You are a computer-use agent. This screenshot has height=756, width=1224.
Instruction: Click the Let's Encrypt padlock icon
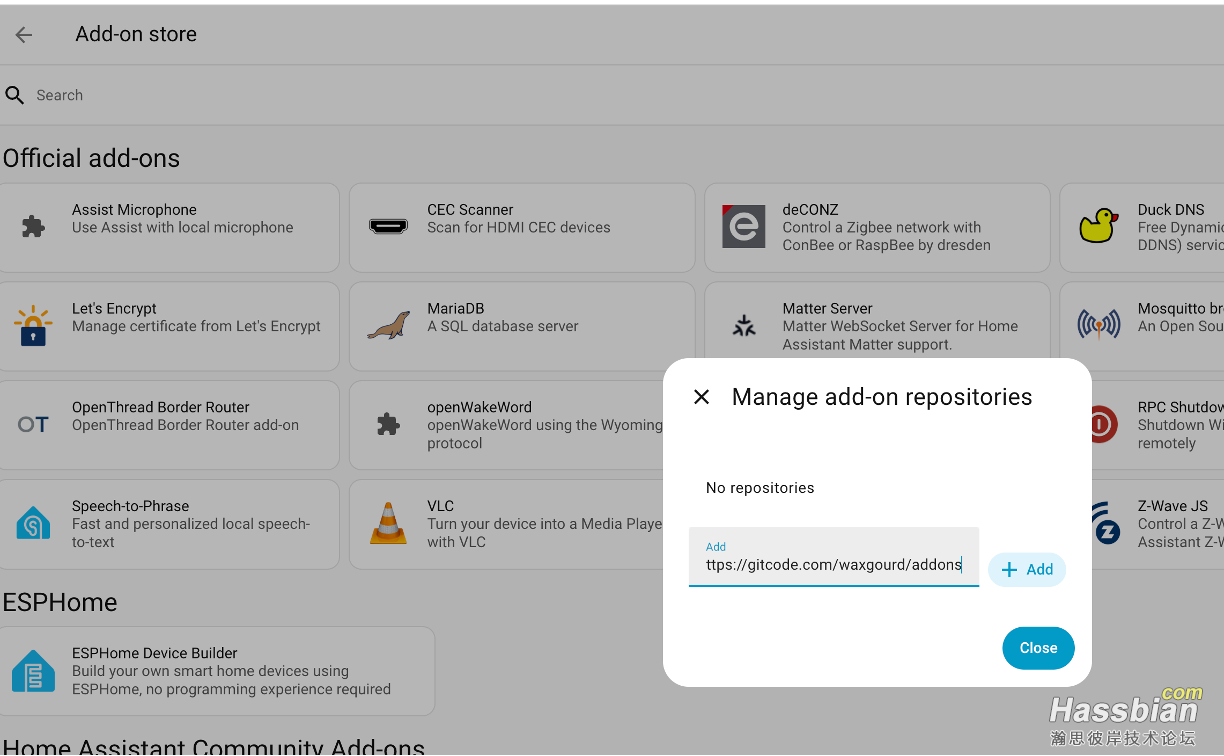[33, 325]
